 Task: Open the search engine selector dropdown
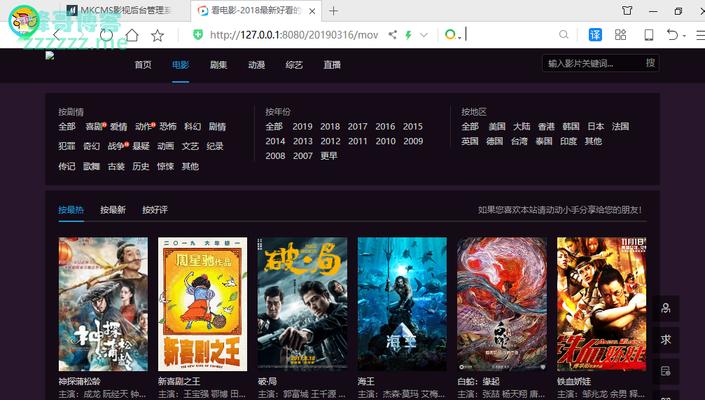pos(453,35)
